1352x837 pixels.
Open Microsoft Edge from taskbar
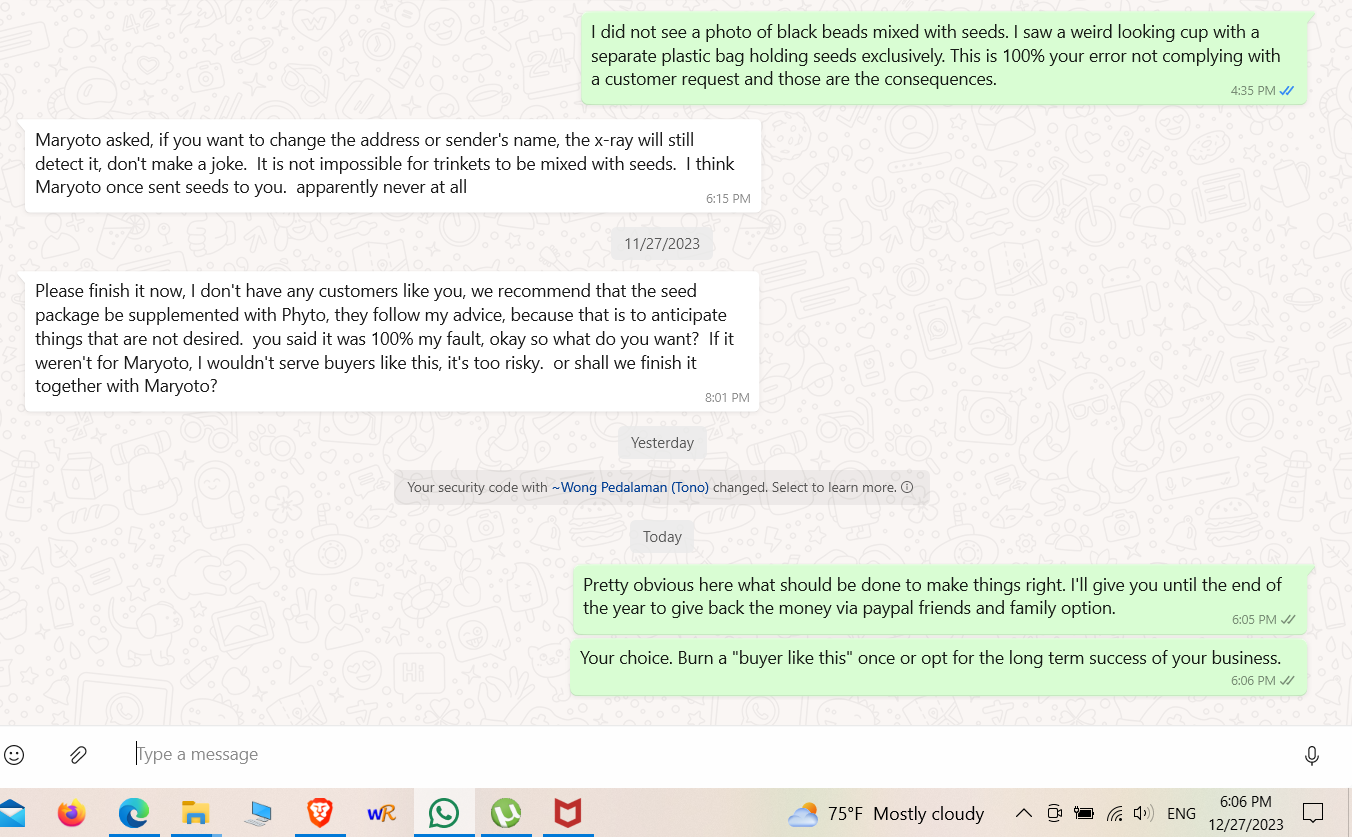point(133,813)
